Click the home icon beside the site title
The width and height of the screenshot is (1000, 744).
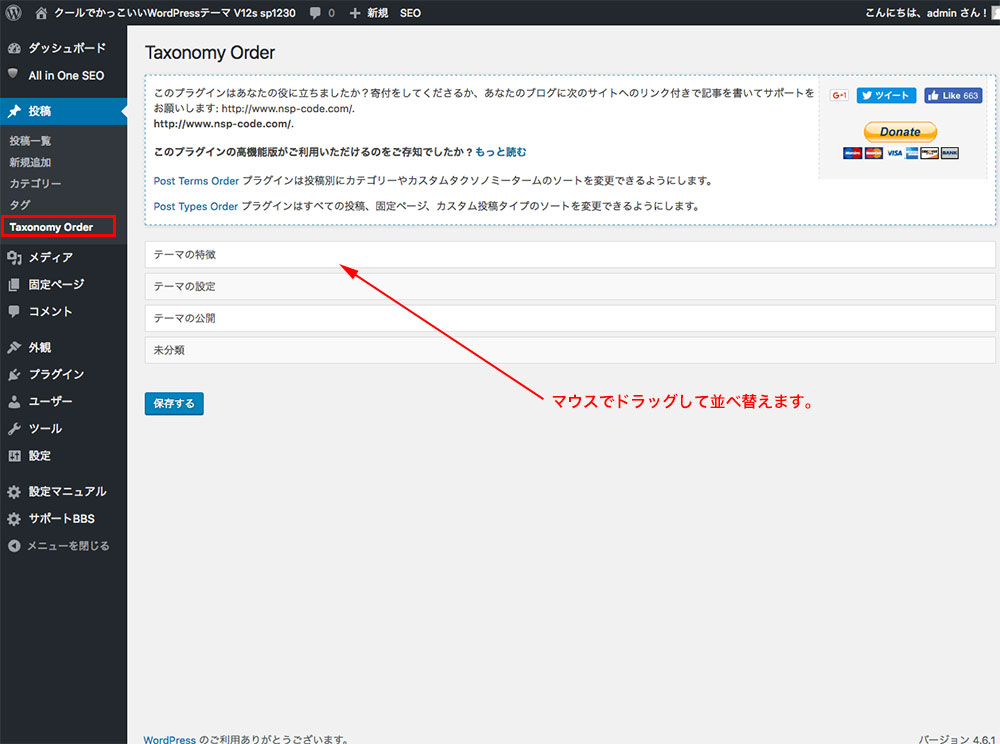coord(41,13)
